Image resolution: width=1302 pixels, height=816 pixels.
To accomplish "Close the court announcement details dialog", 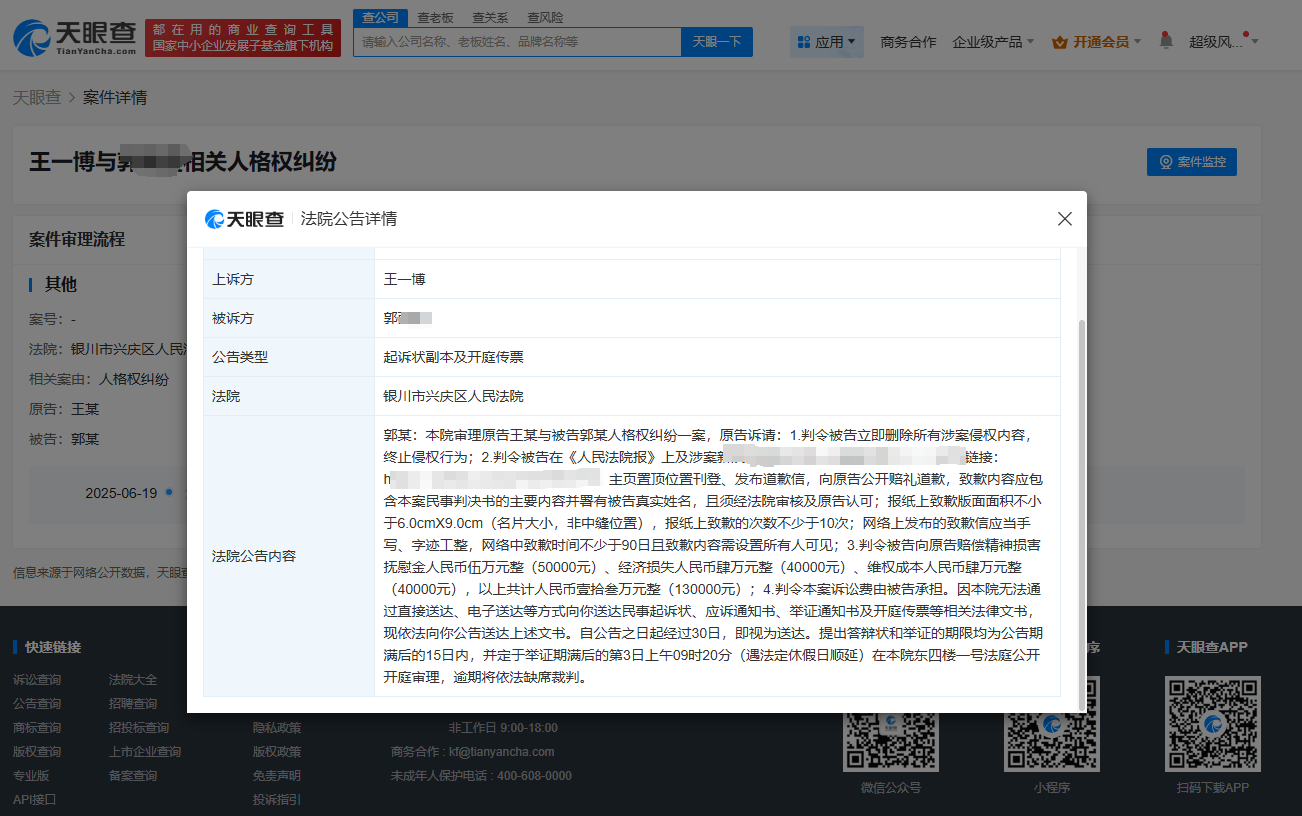I will pyautogui.click(x=1065, y=219).
